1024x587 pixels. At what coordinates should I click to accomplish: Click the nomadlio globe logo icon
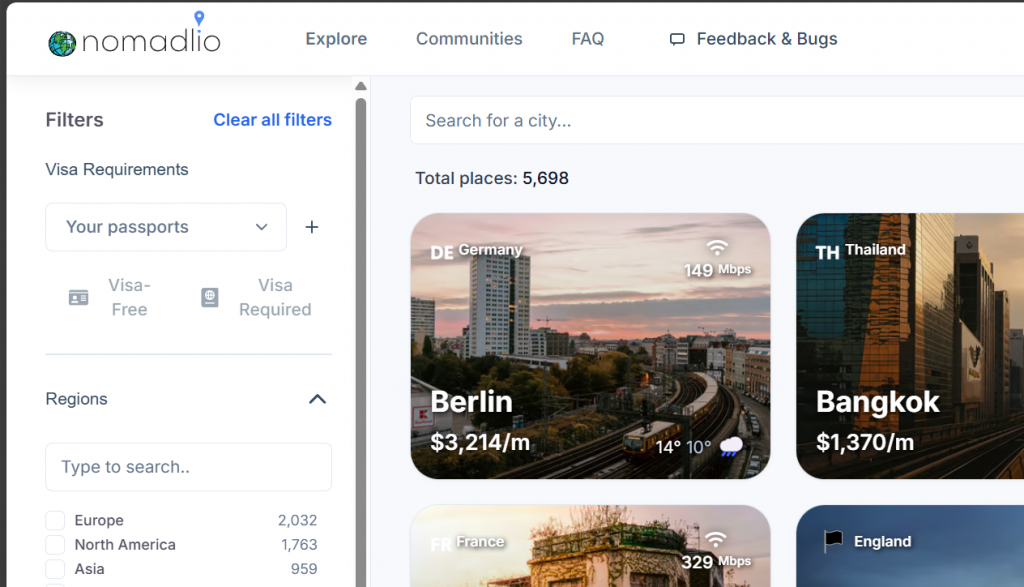(62, 44)
